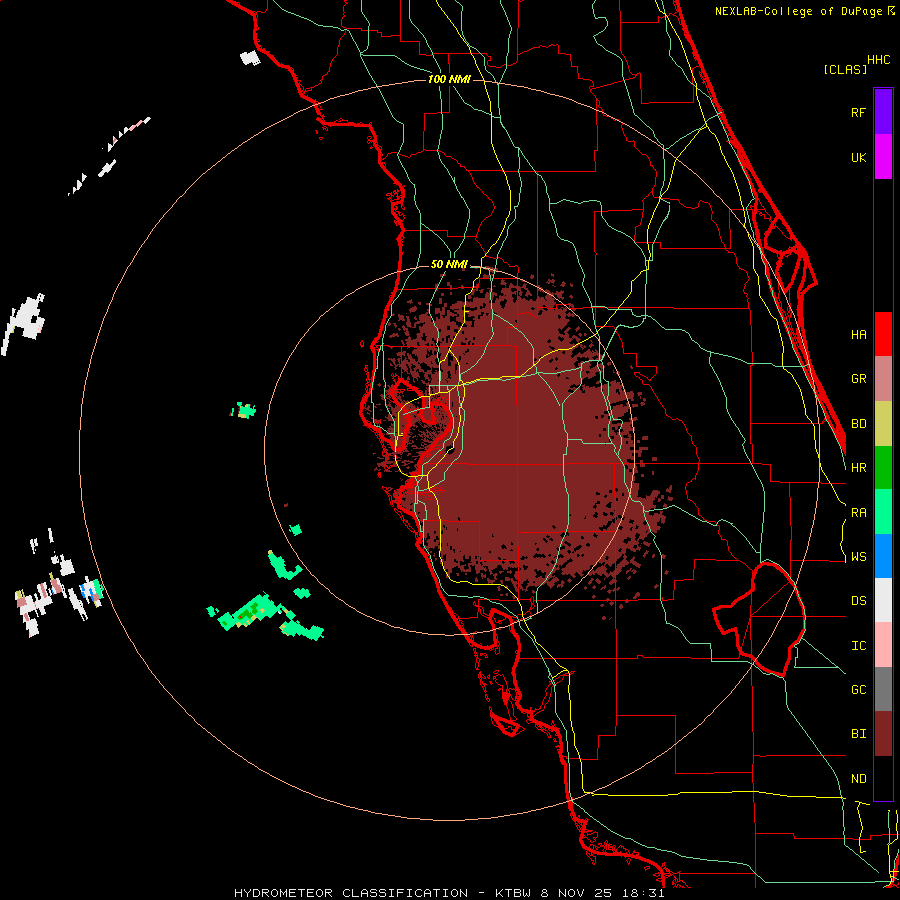
Task: Click the '18:31' timestamp text
Action: (644, 893)
